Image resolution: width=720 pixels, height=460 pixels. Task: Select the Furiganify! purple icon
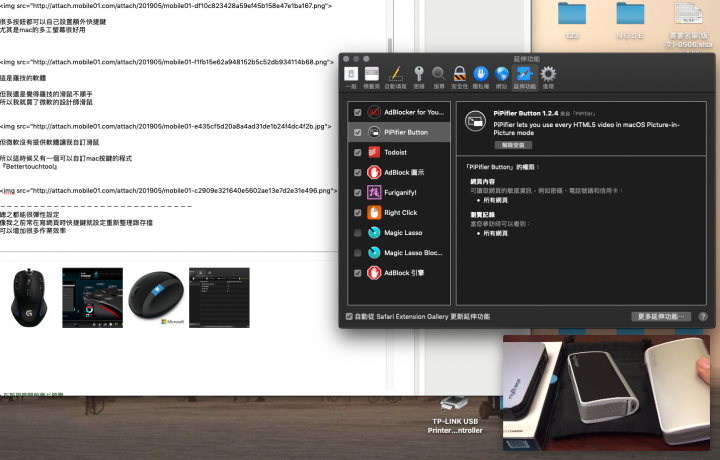(374, 192)
